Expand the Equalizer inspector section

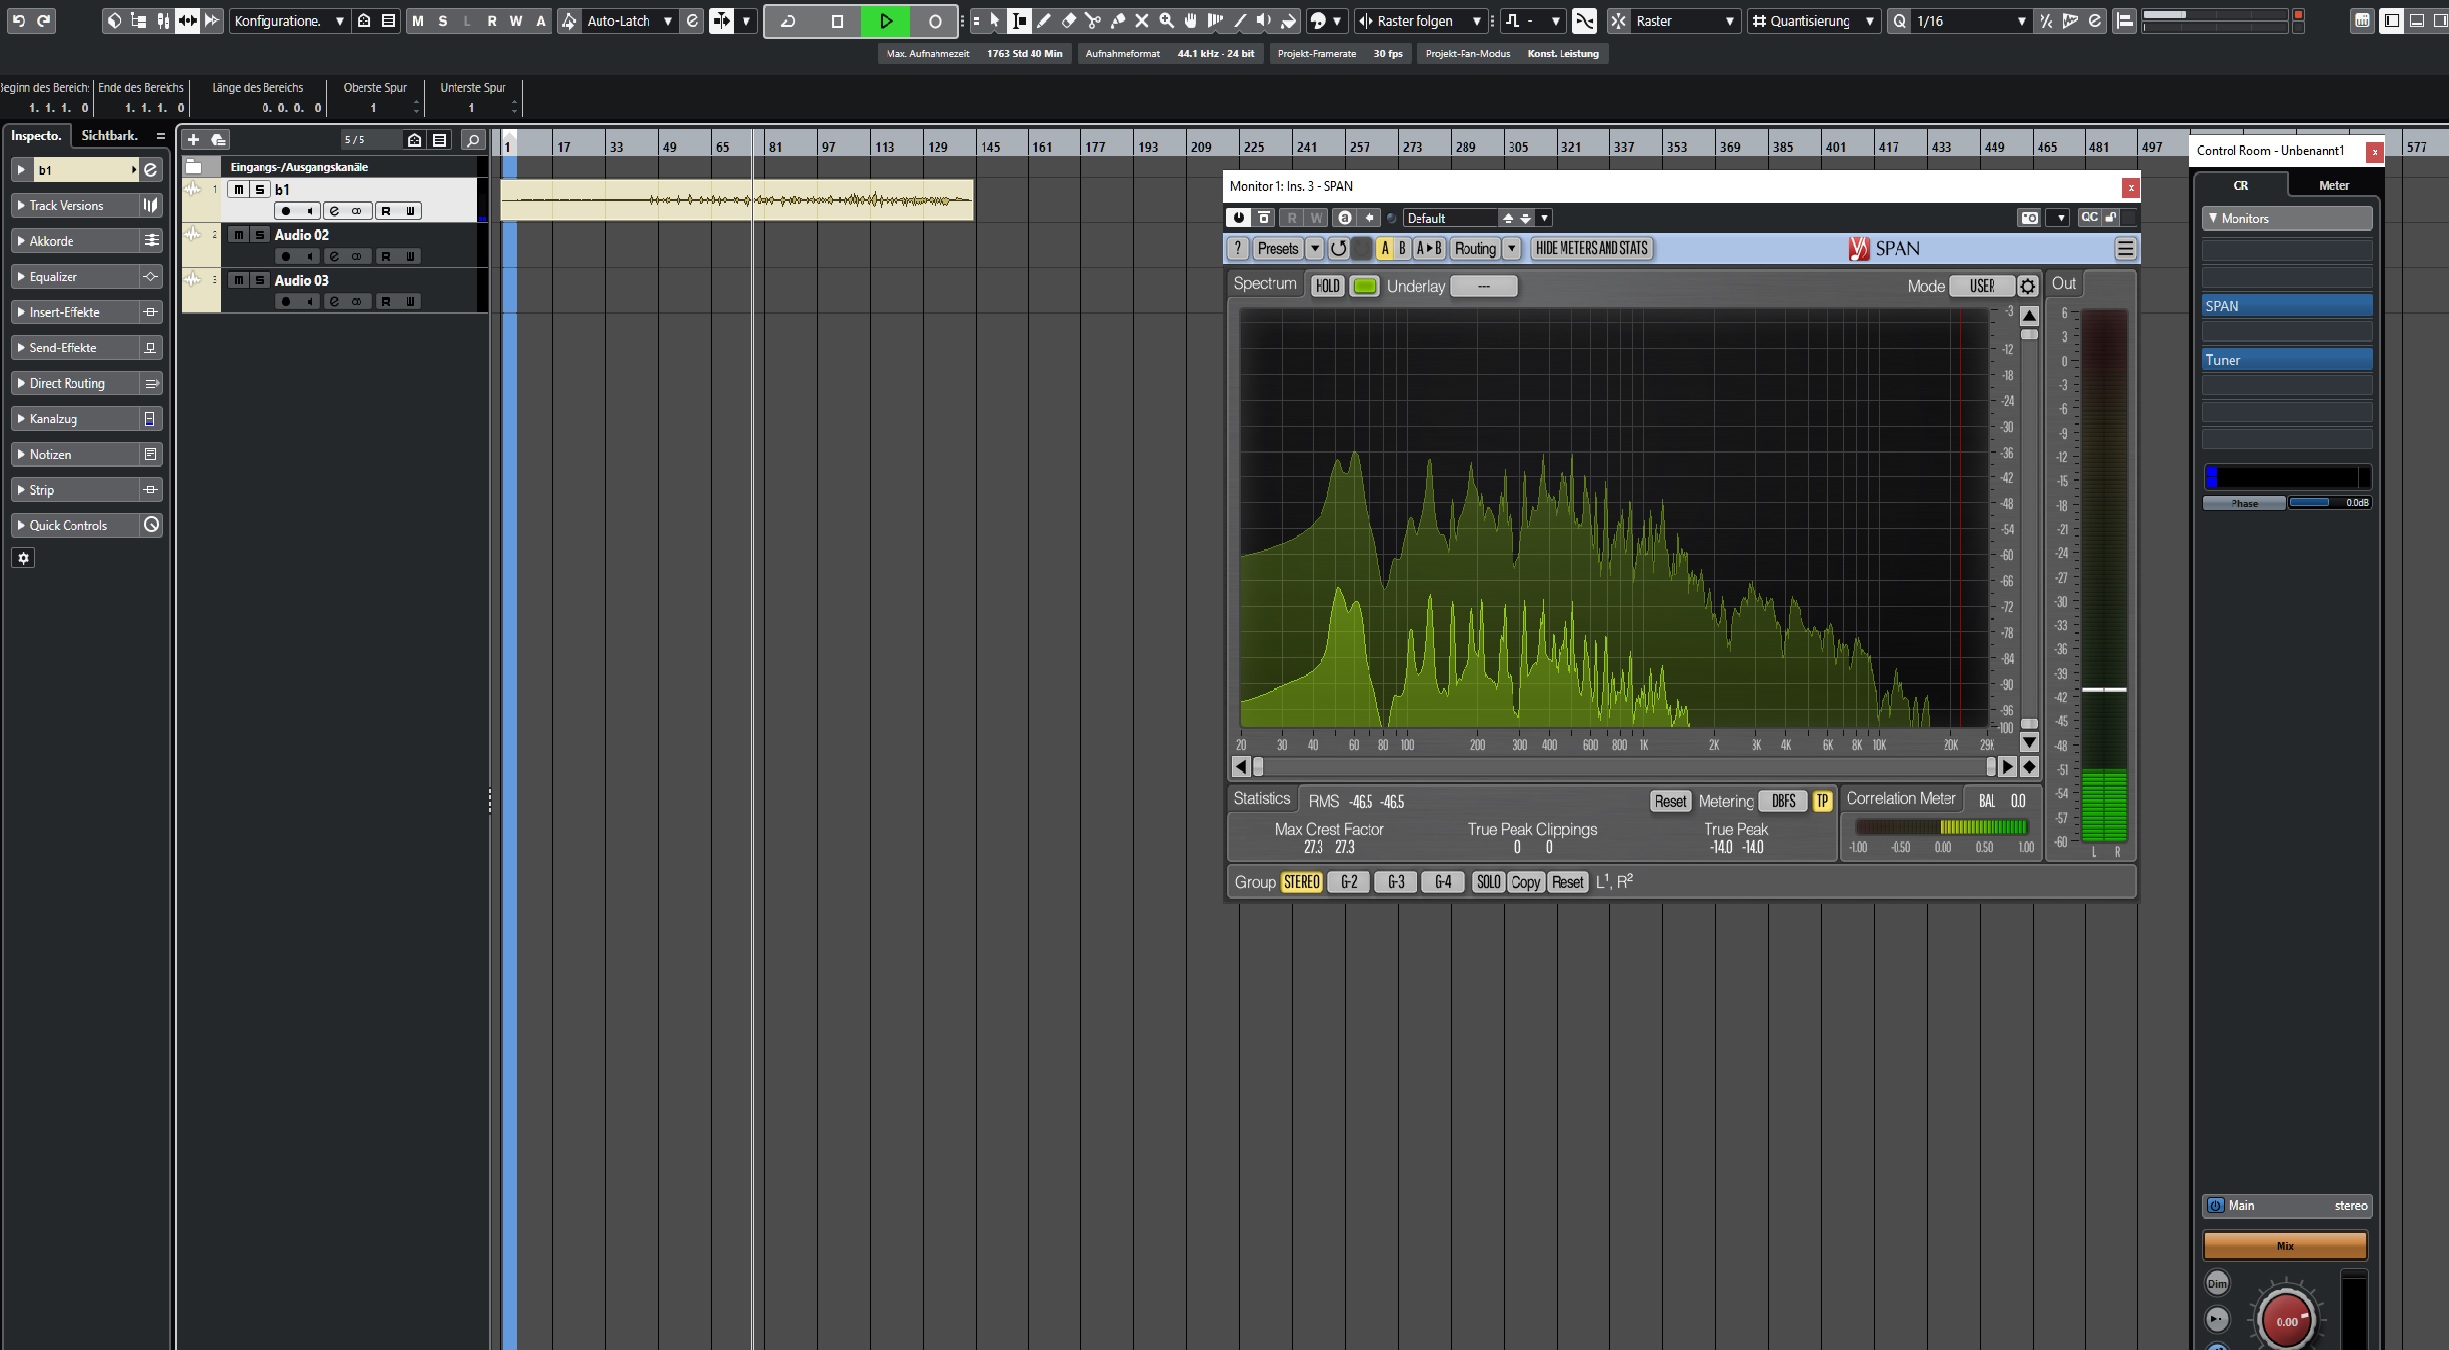tap(53, 277)
